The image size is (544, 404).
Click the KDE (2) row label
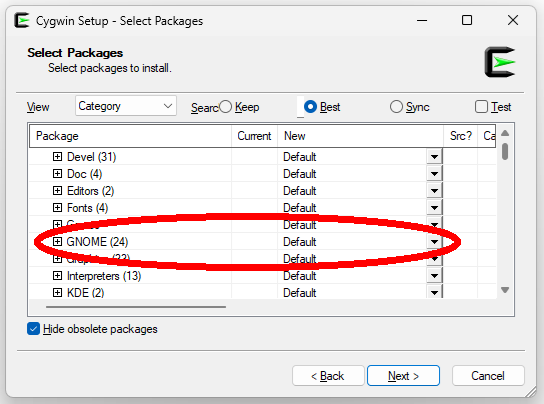pyautogui.click(x=85, y=293)
